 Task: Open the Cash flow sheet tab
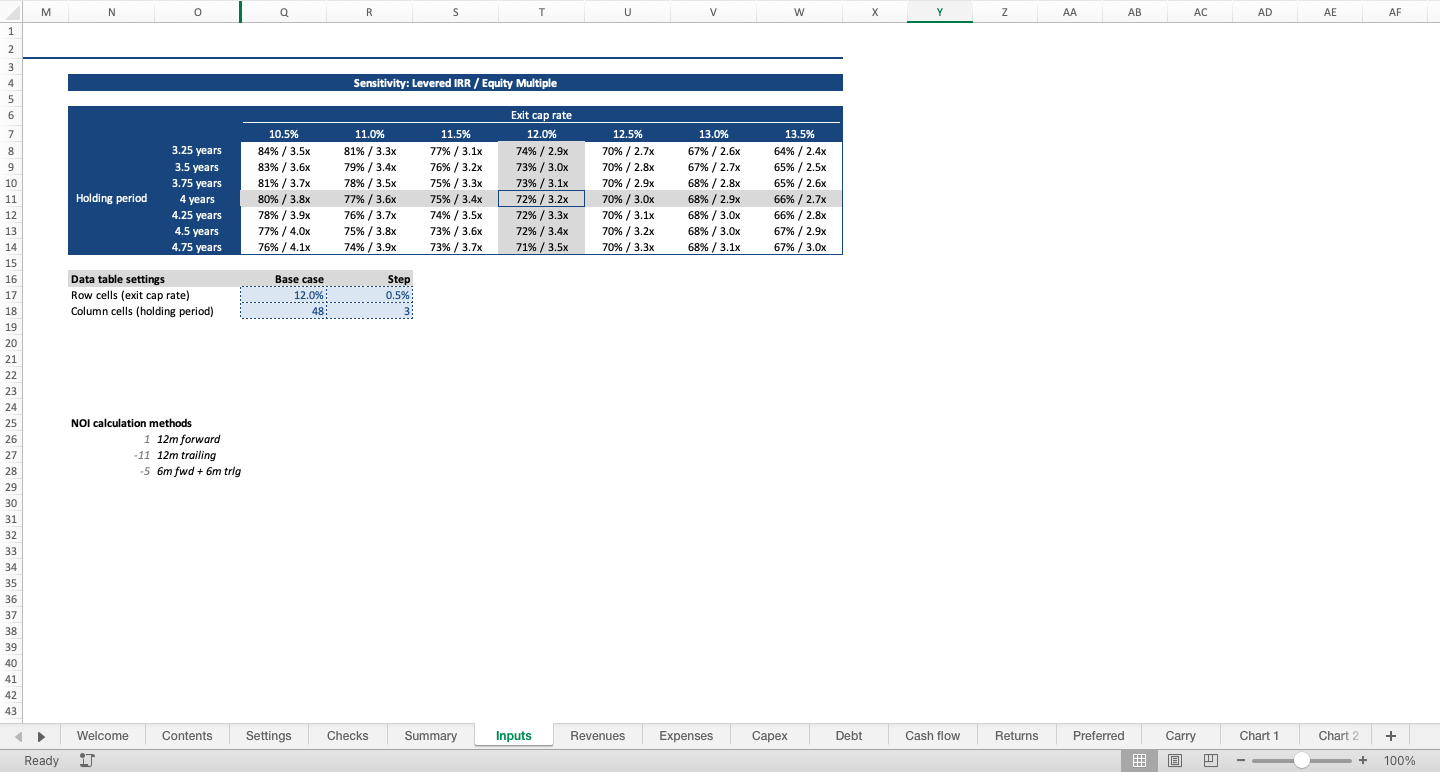coord(932,735)
